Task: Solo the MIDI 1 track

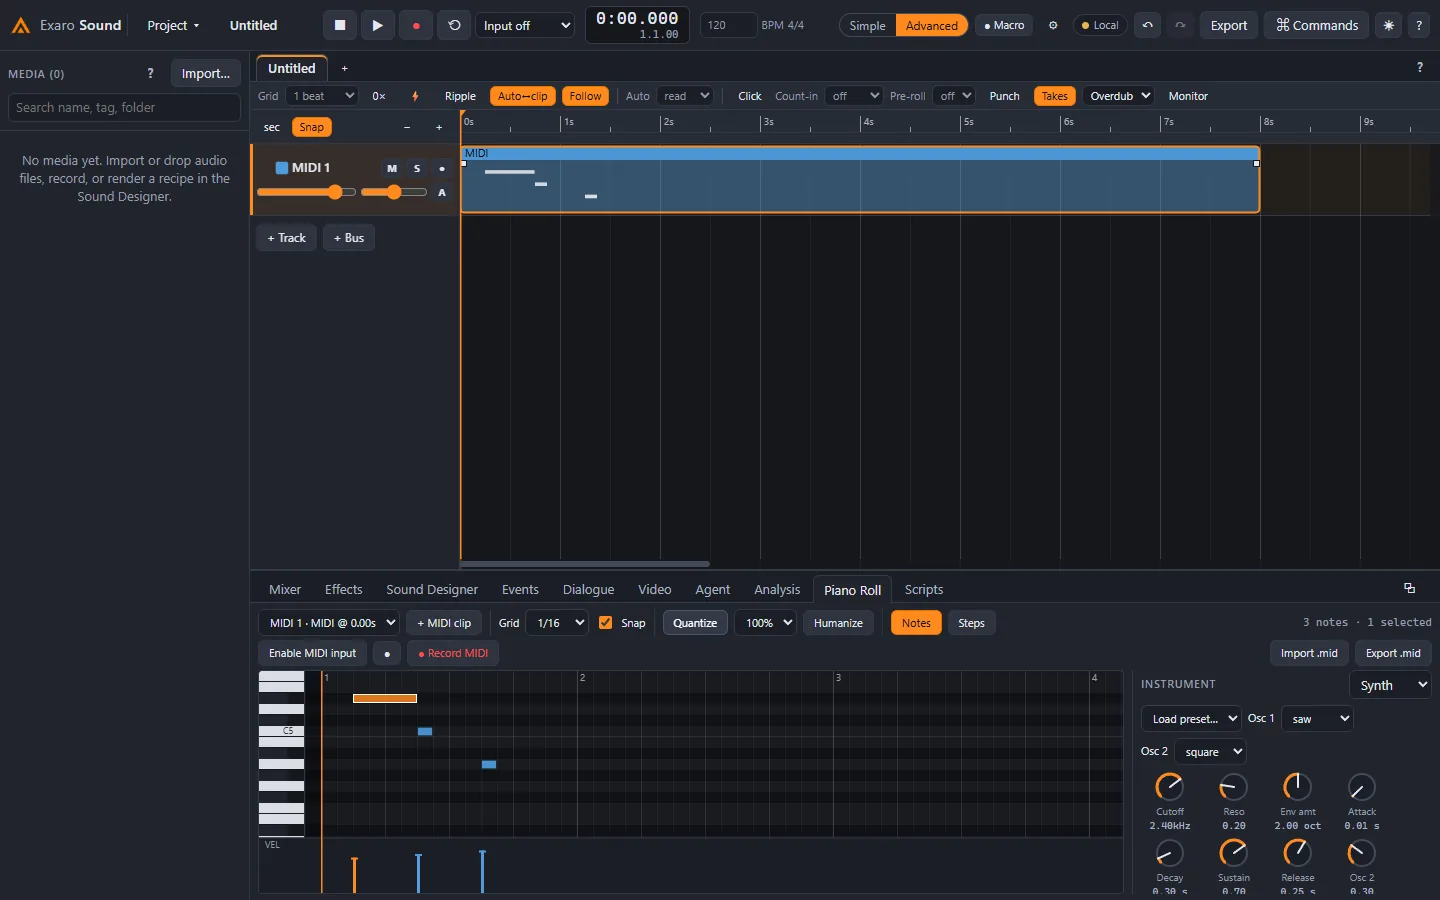Action: coord(417,168)
